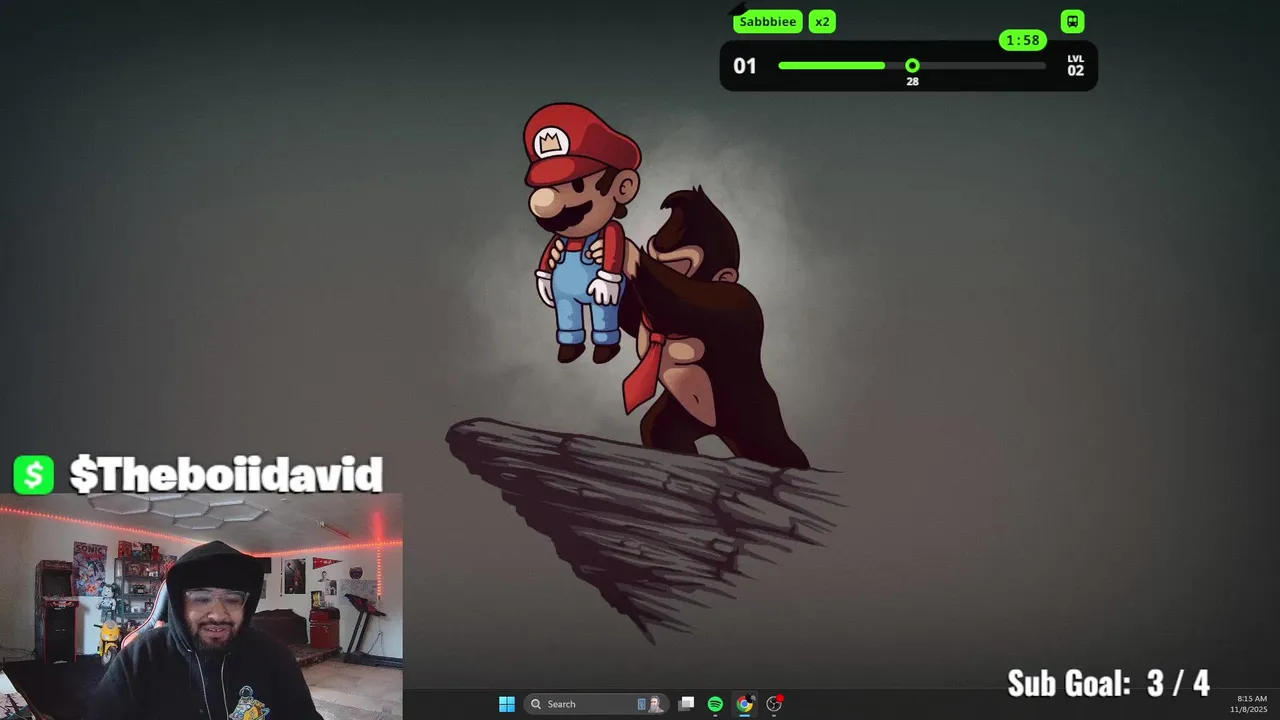Click the x2 multiplier badge
This screenshot has height=720, width=1280.
pos(822,22)
